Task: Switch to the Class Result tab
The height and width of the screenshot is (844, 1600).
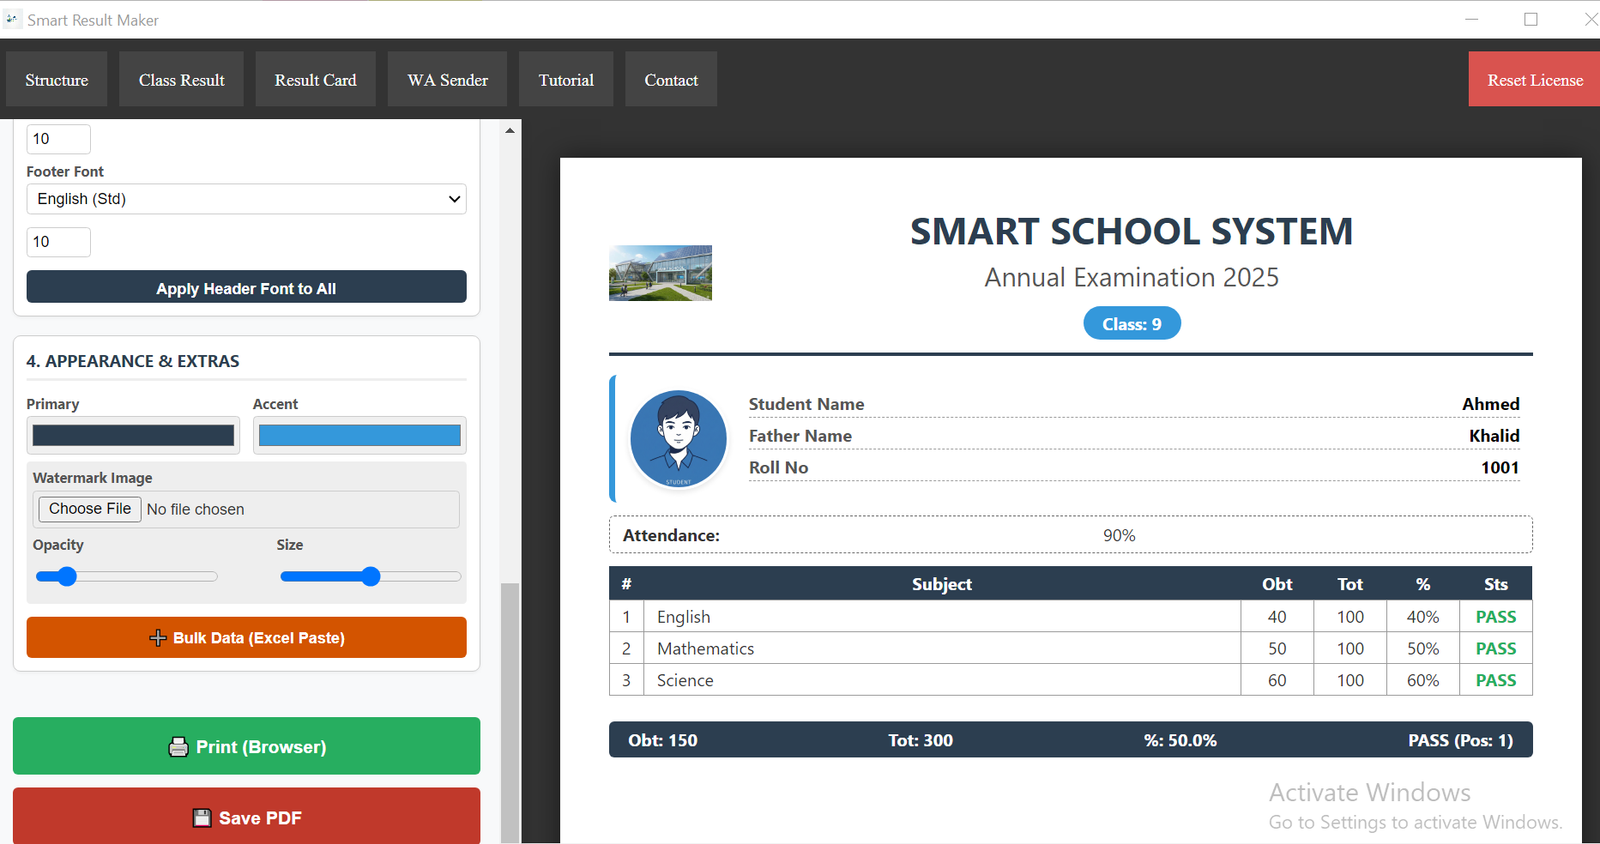Action: tap(181, 80)
